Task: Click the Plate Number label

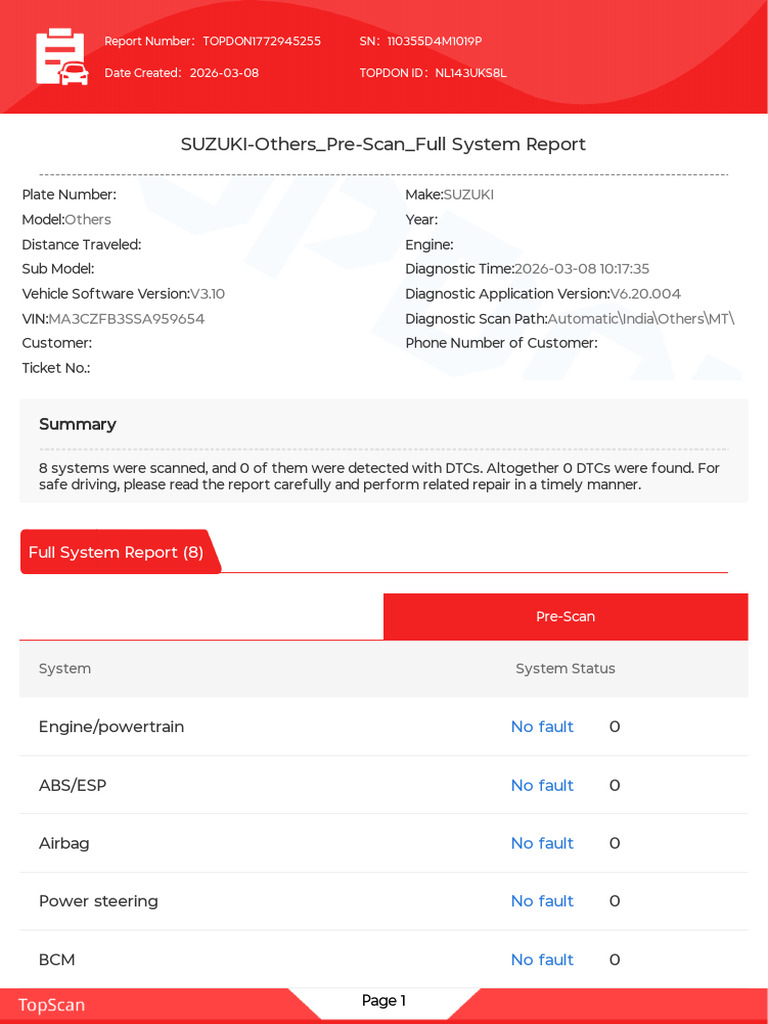Action: tap(69, 195)
